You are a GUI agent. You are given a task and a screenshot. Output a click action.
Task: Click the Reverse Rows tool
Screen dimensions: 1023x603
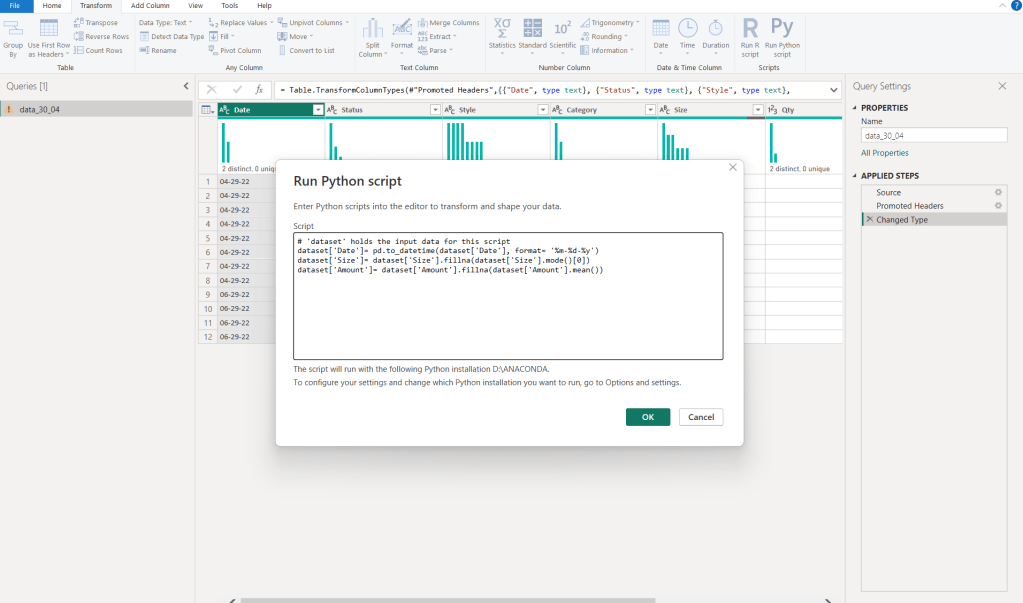click(106, 36)
